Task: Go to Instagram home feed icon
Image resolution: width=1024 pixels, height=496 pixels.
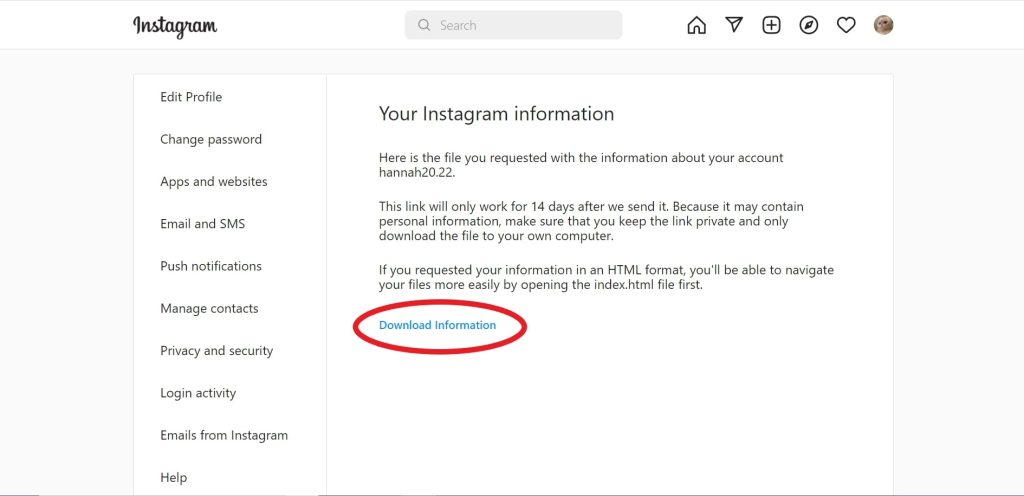Action: tap(696, 25)
